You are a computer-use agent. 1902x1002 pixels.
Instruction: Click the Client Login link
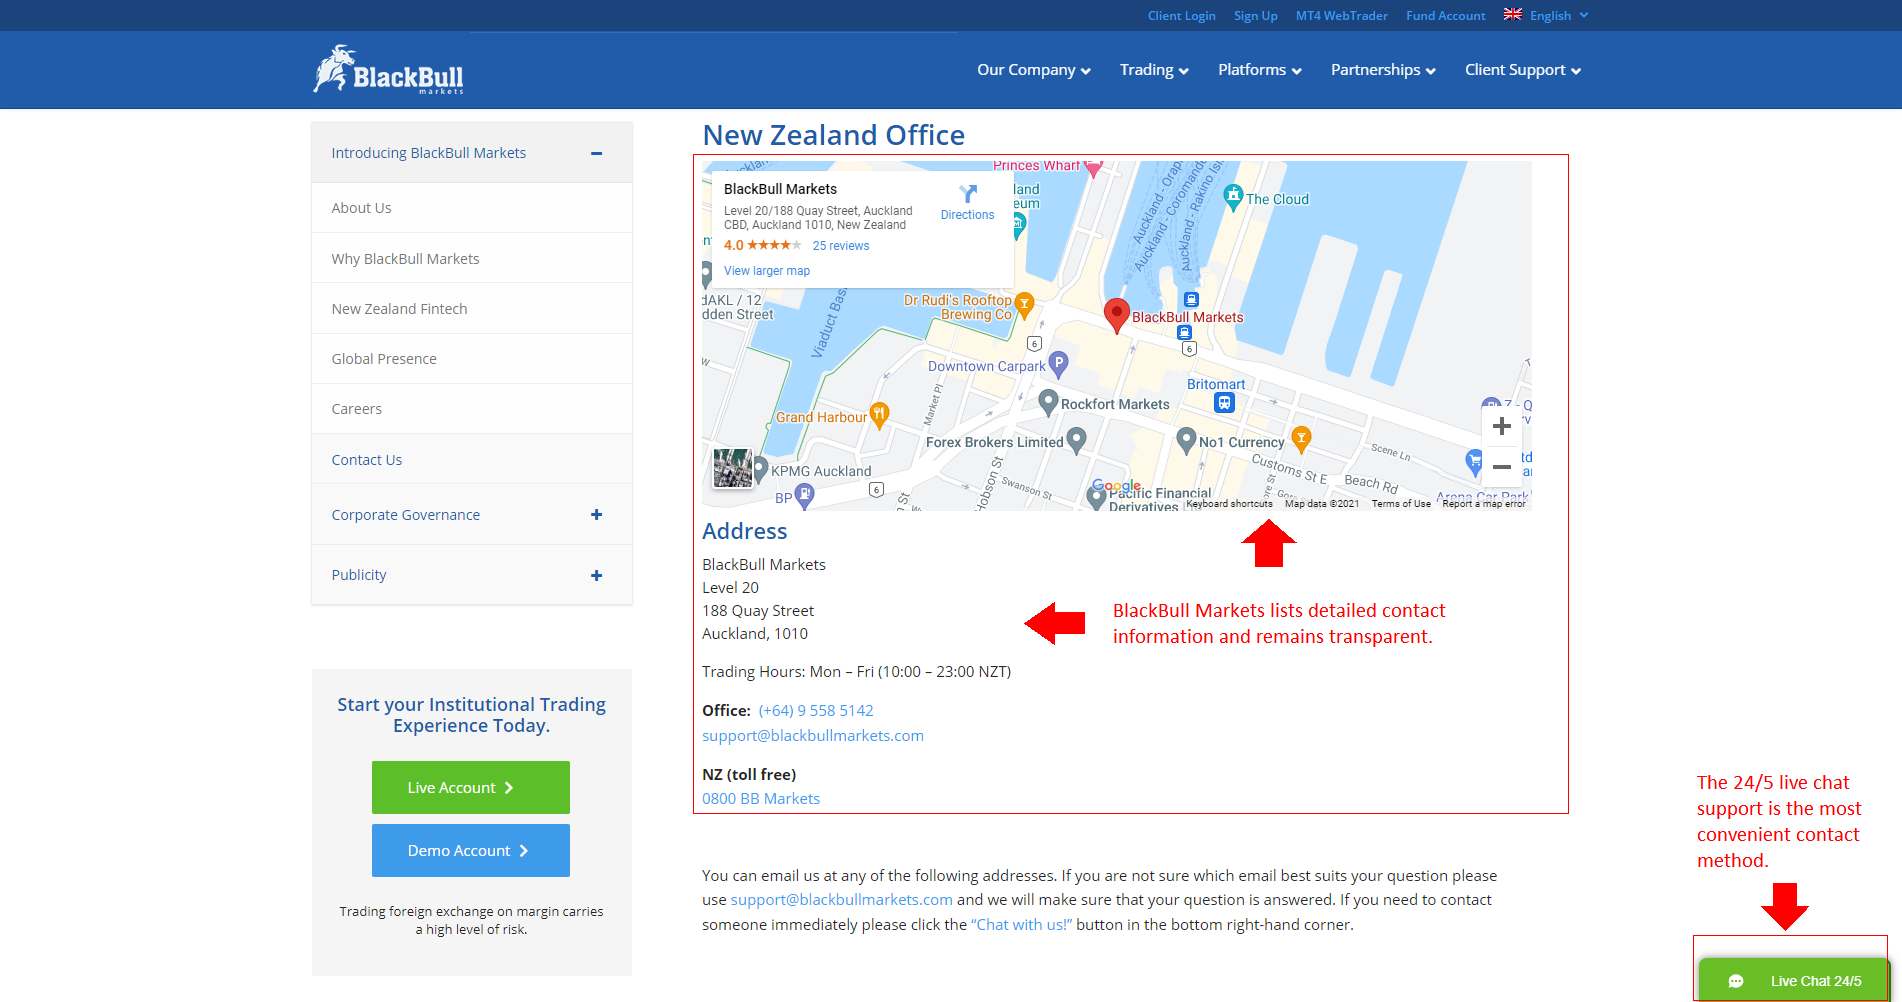pyautogui.click(x=1181, y=15)
